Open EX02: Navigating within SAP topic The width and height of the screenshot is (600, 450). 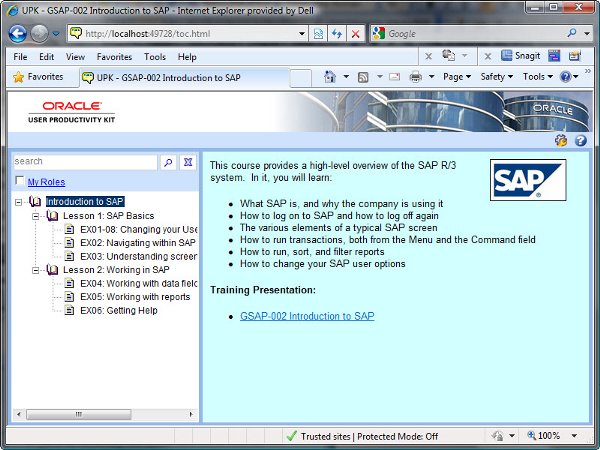[x=138, y=243]
